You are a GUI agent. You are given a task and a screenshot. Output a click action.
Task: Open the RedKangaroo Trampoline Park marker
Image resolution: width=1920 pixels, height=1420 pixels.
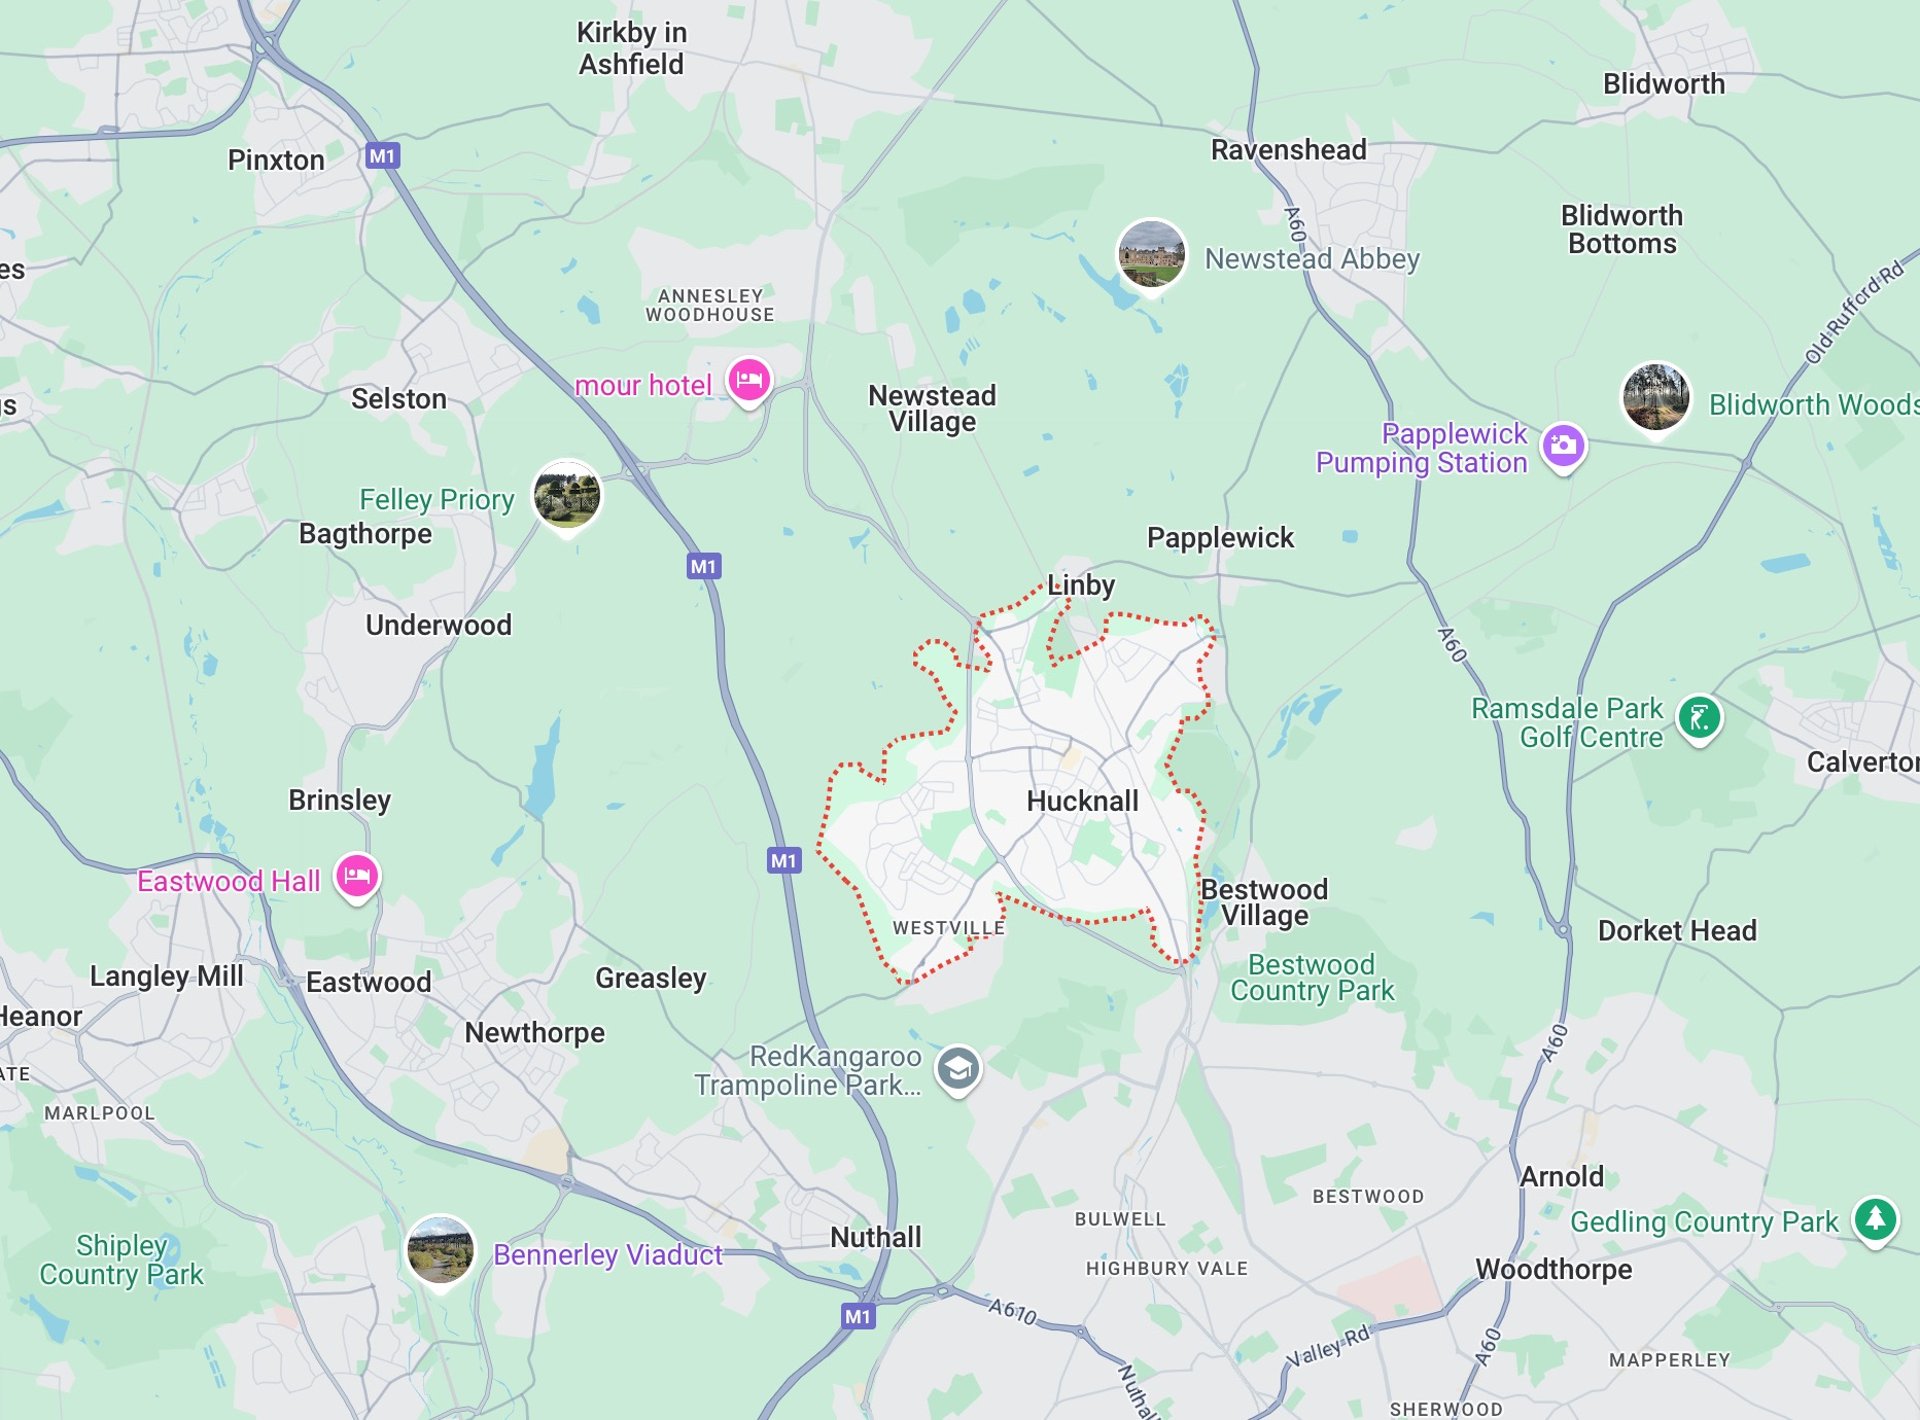pos(958,1069)
